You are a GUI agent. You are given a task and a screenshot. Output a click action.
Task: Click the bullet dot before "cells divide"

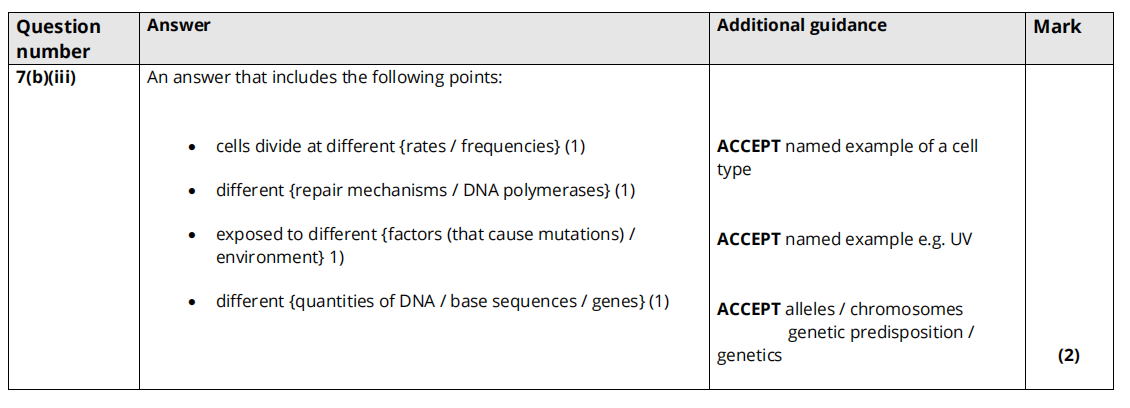click(191, 148)
